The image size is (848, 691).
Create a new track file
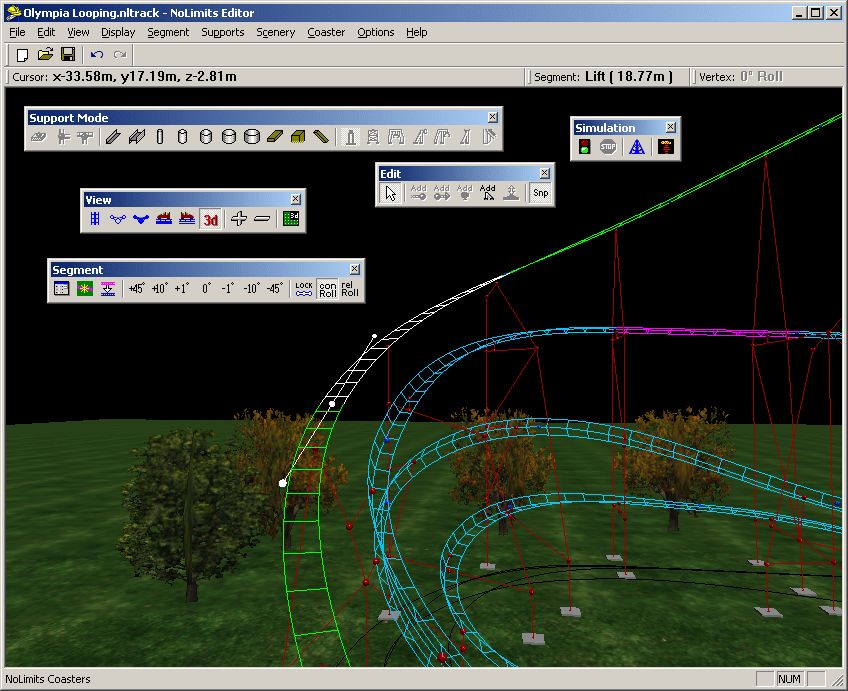point(21,54)
